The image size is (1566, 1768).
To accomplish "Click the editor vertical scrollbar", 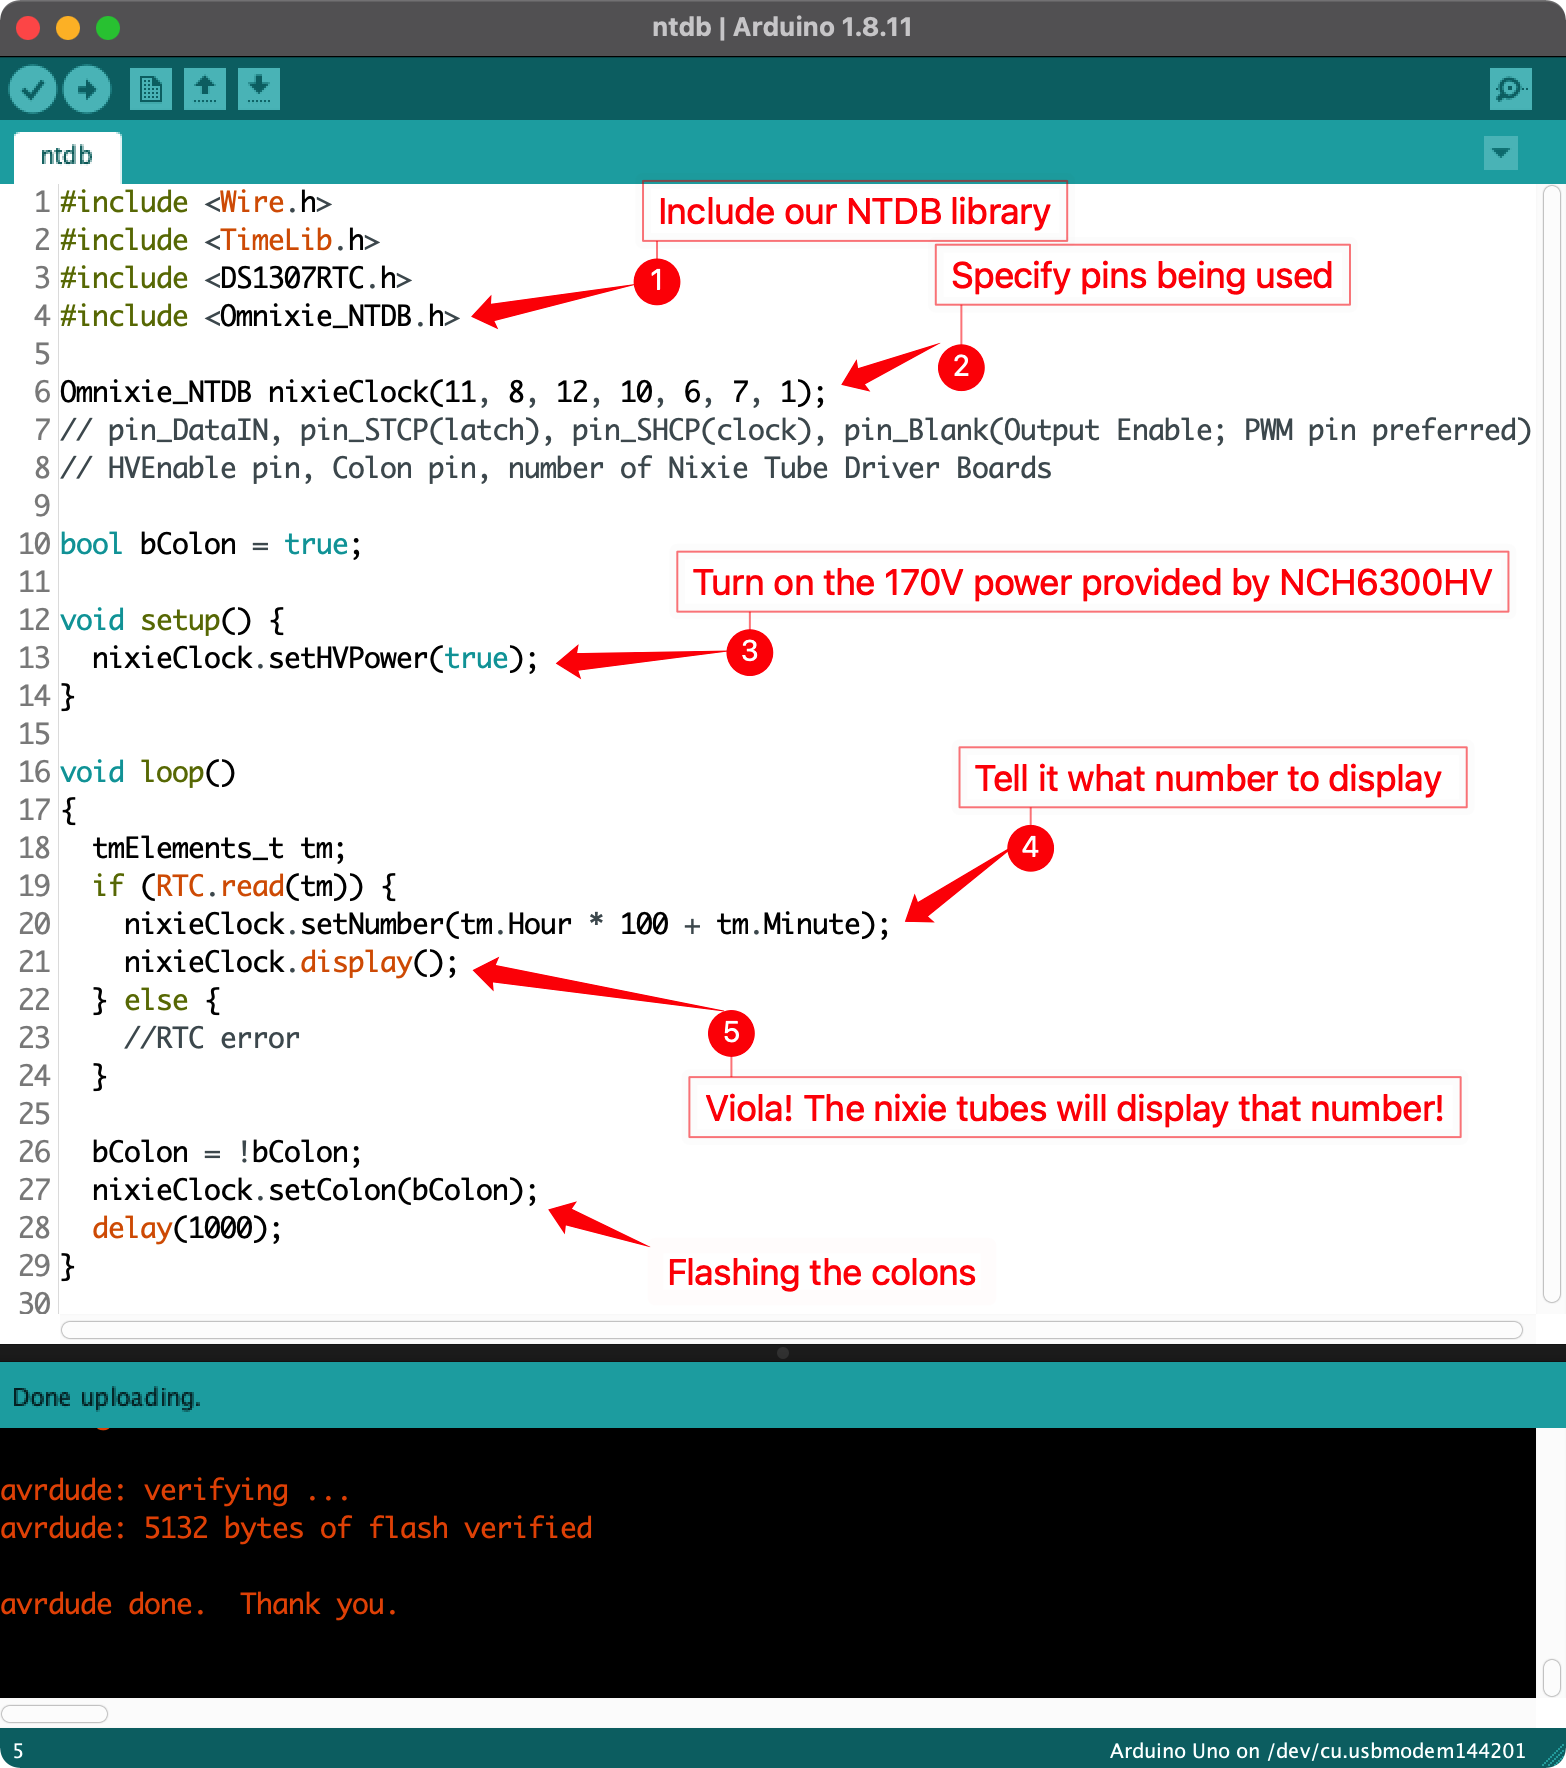I will pos(1552,745).
